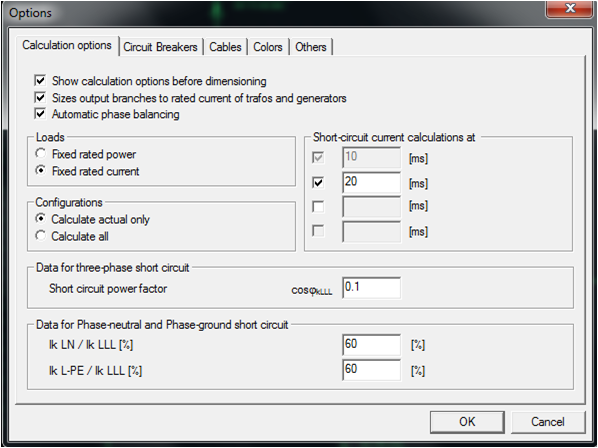Image resolution: width=598 pixels, height=448 pixels.
Task: Choose Fixed rated current radio option
Action: [x=40, y=170]
